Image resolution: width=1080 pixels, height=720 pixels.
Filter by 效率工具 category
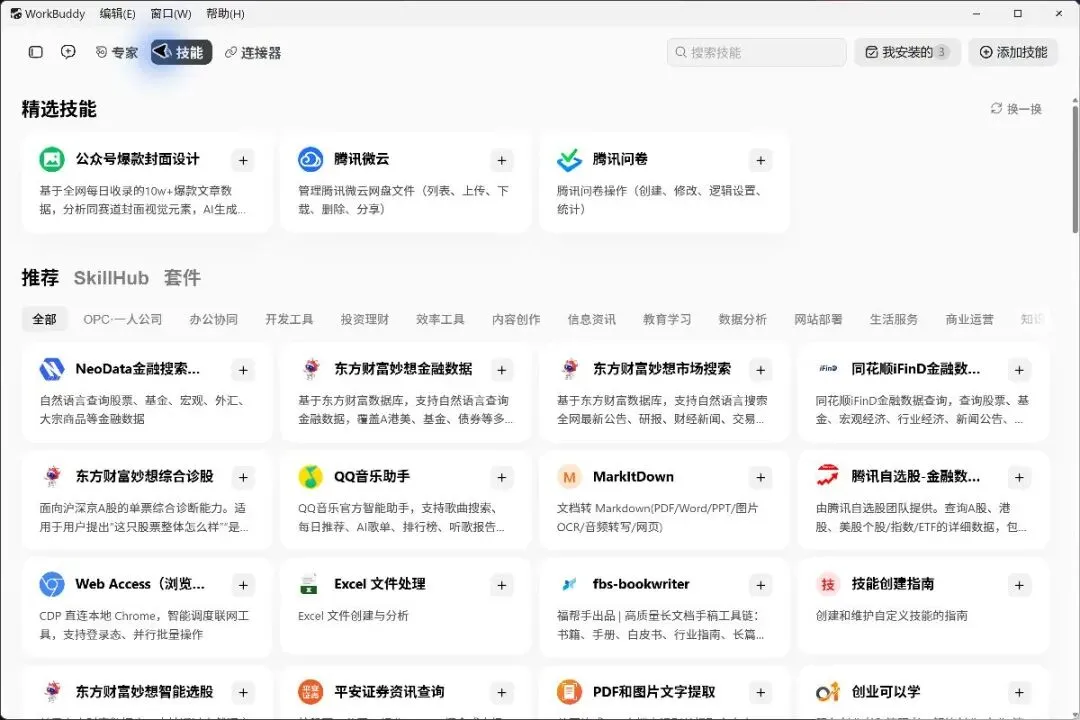pyautogui.click(x=440, y=319)
